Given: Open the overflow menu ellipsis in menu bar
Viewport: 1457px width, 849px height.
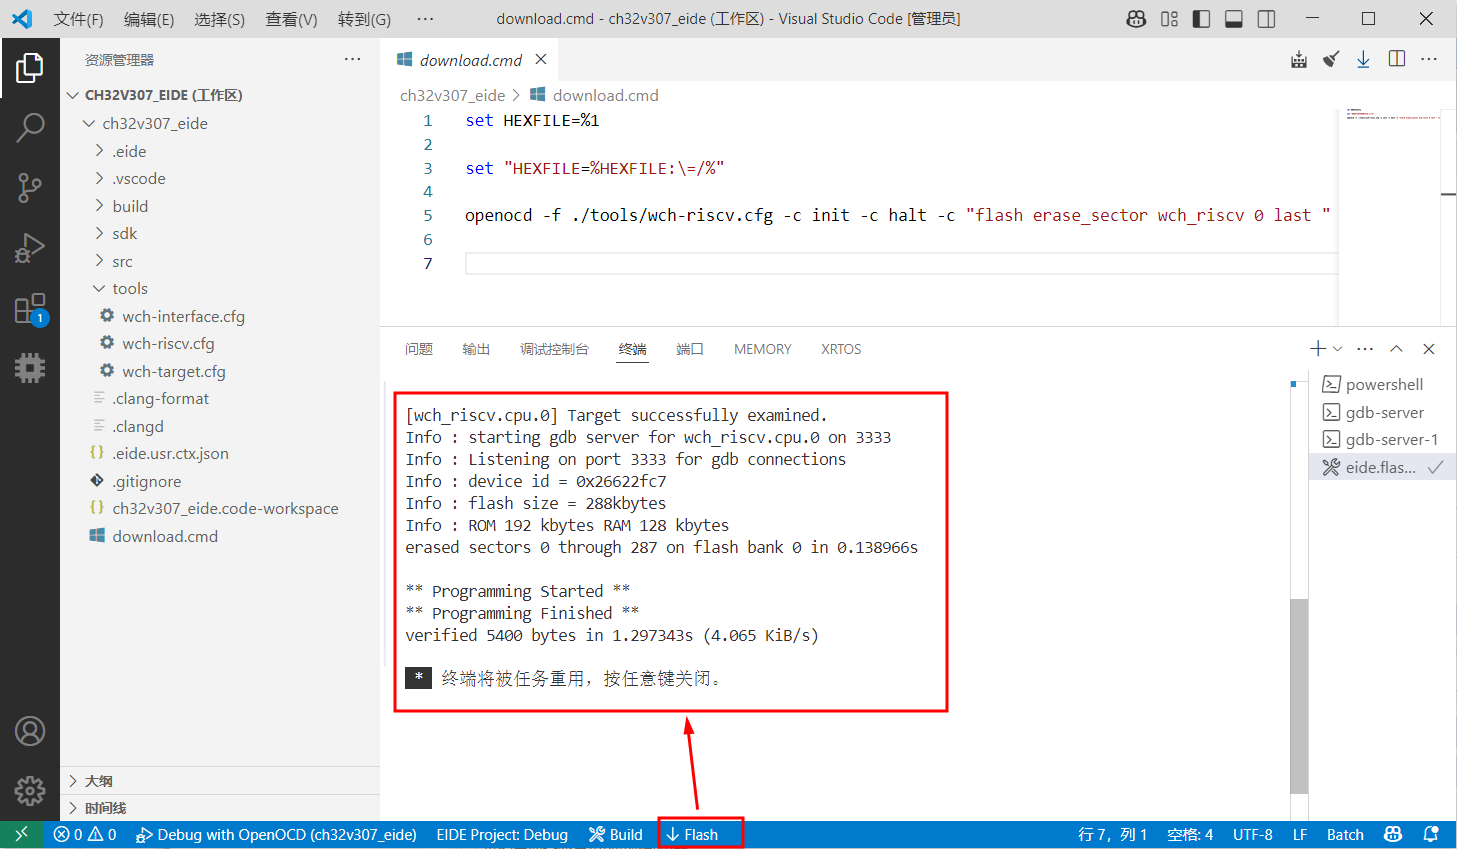Looking at the screenshot, I should pos(425,19).
